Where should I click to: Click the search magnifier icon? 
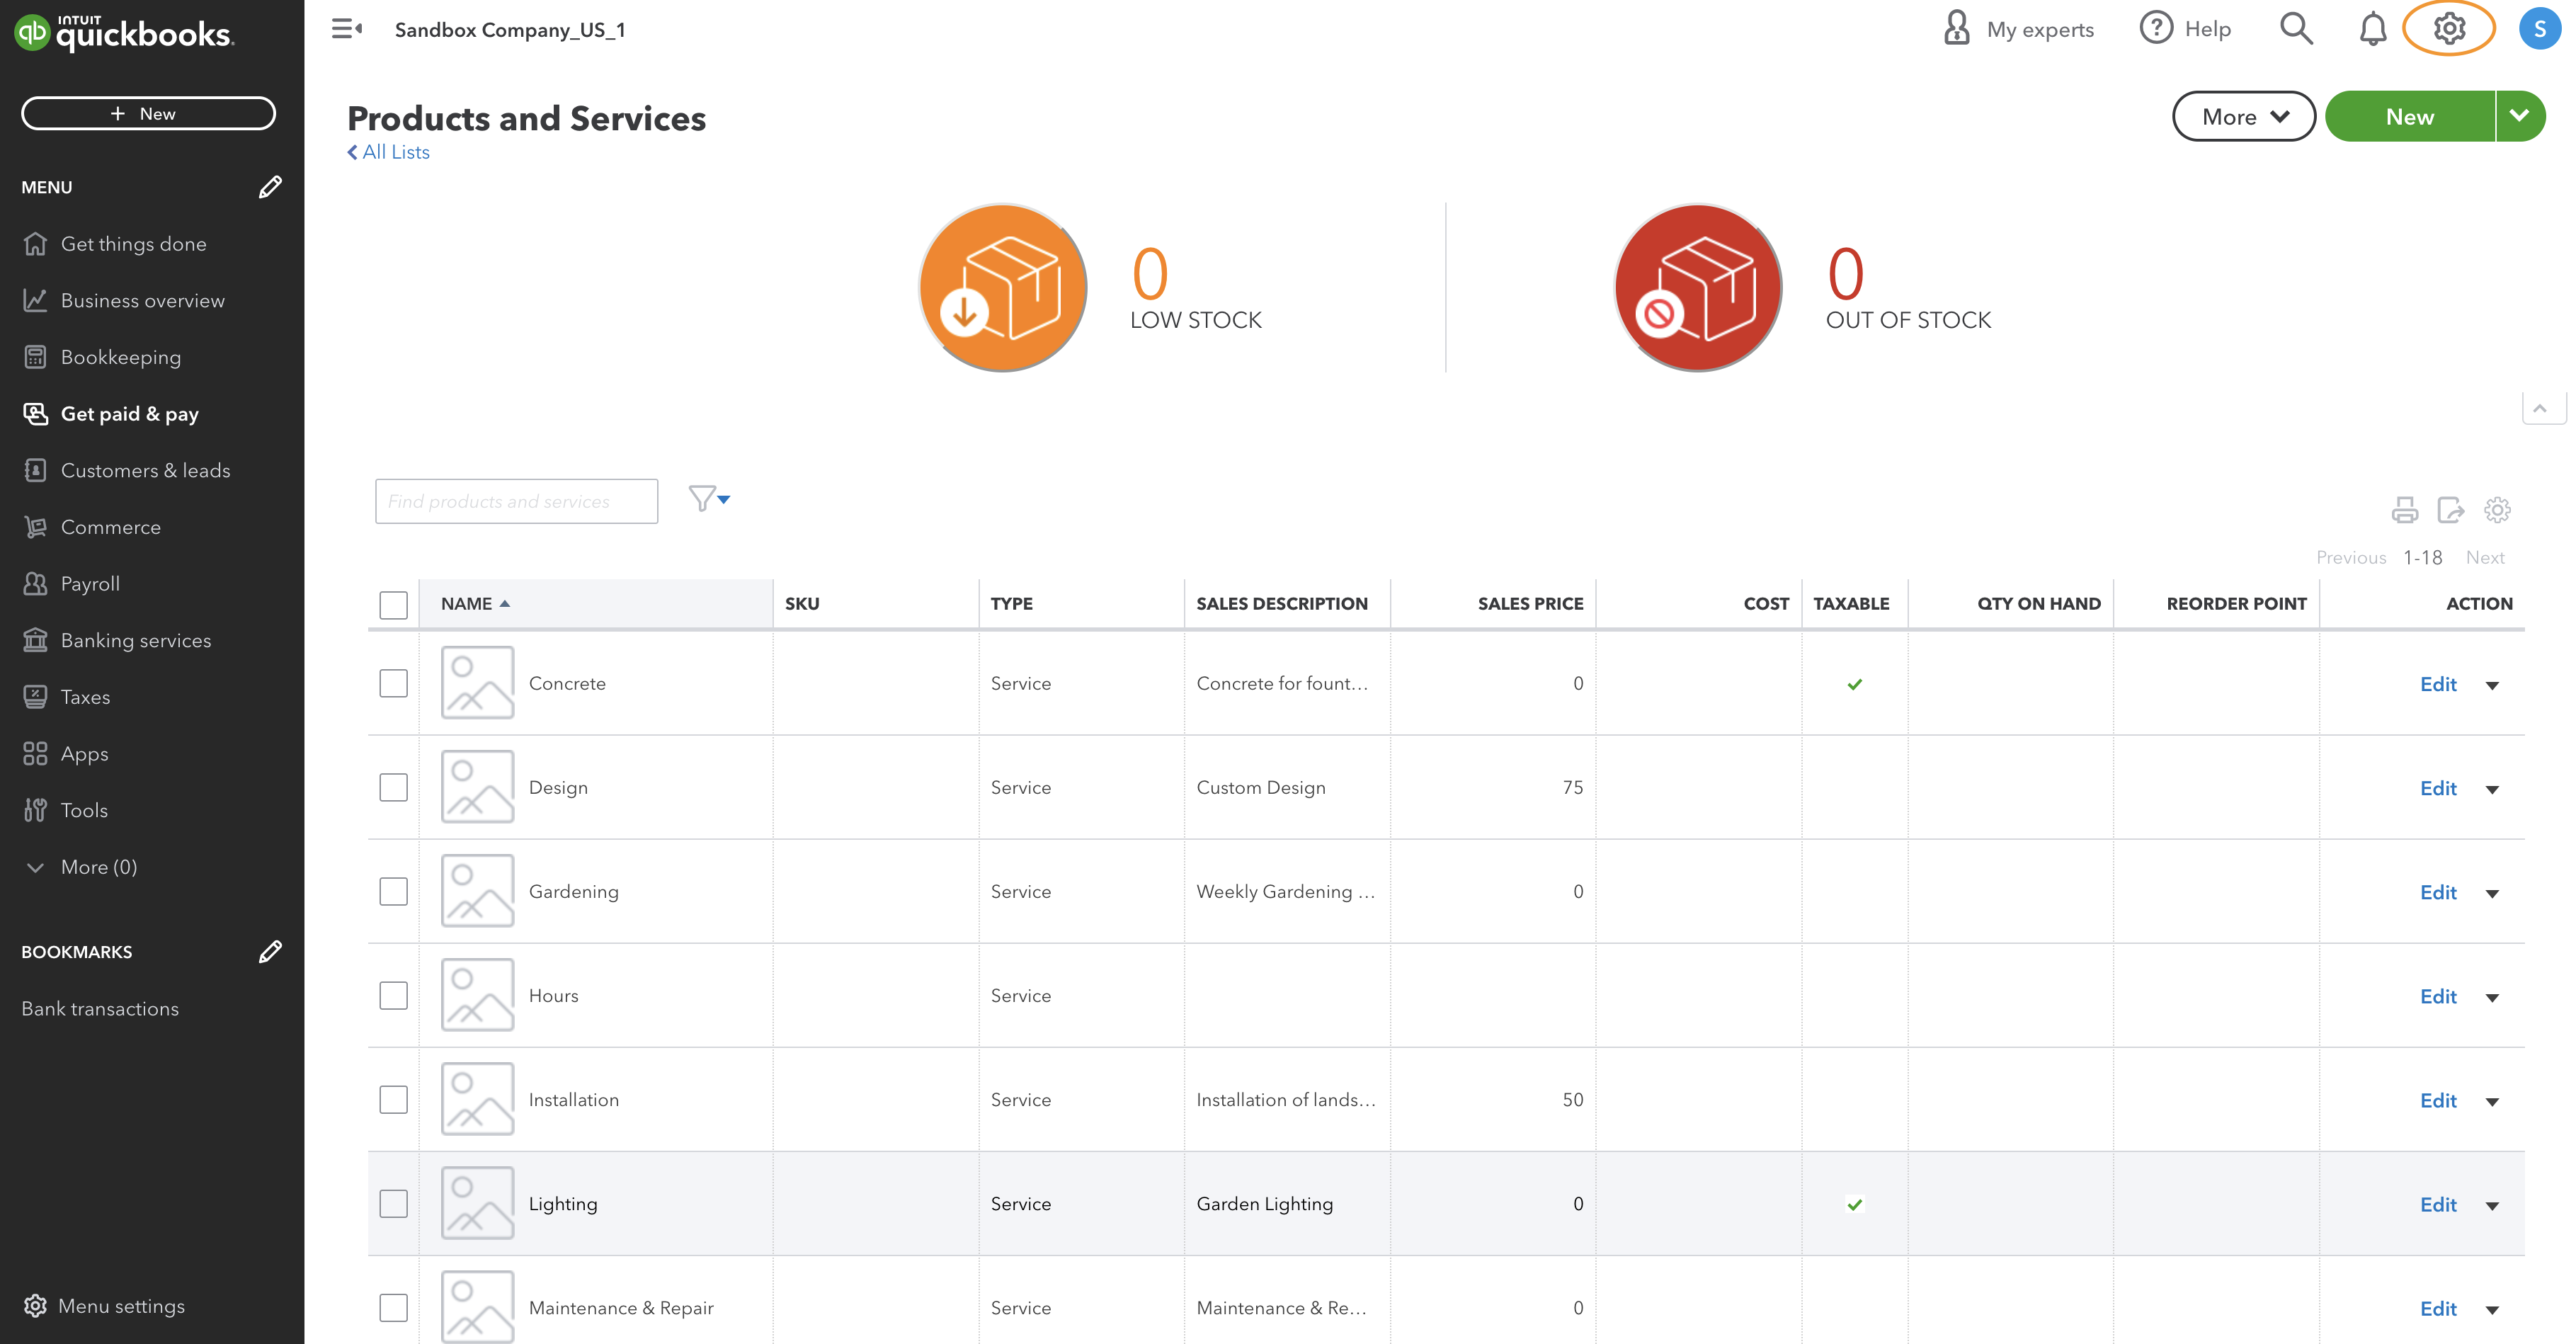point(2296,29)
